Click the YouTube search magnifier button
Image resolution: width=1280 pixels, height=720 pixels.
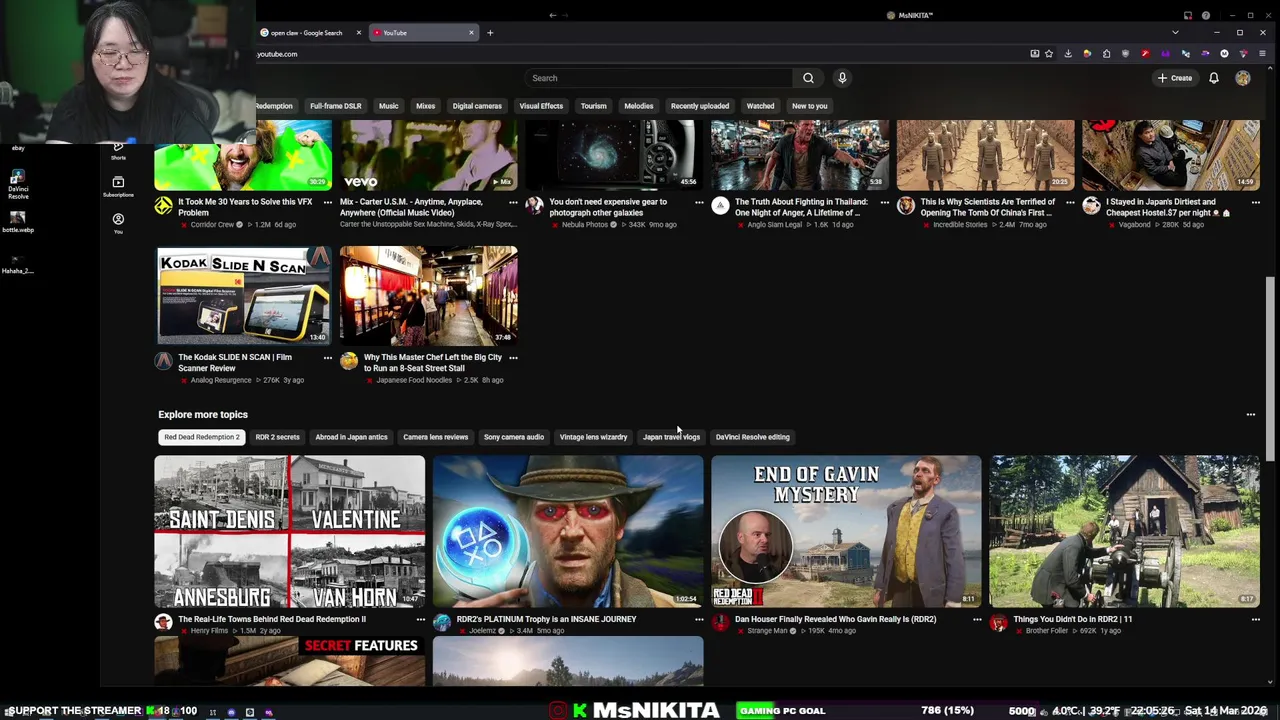coord(808,78)
